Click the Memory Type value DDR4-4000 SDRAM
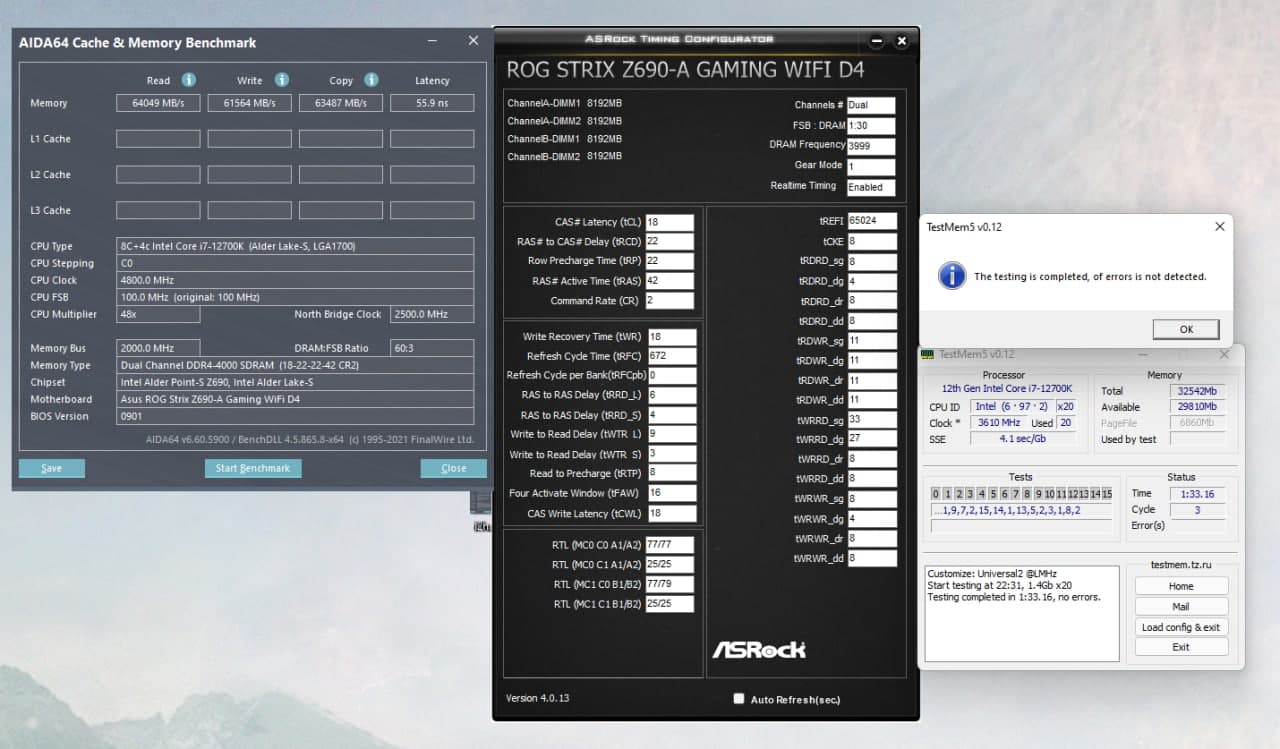The width and height of the screenshot is (1280, 749). point(295,365)
